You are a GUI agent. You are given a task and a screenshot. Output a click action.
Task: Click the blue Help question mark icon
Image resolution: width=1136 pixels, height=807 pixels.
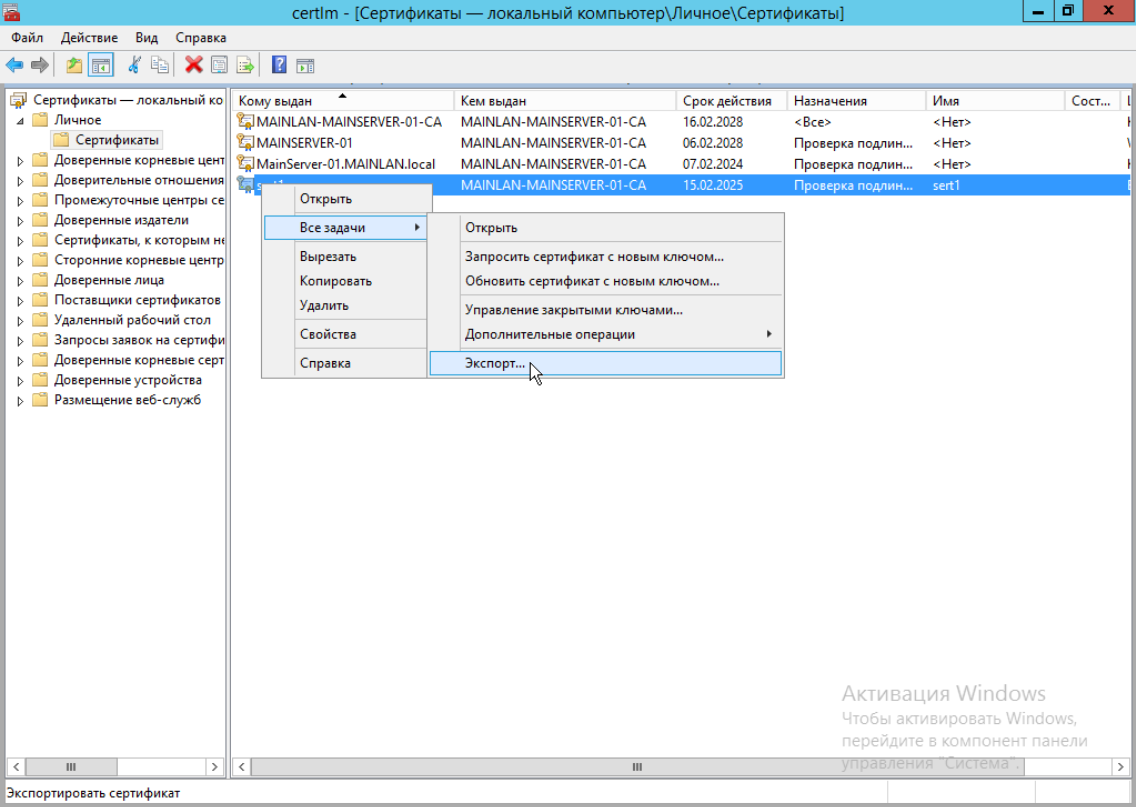click(279, 65)
